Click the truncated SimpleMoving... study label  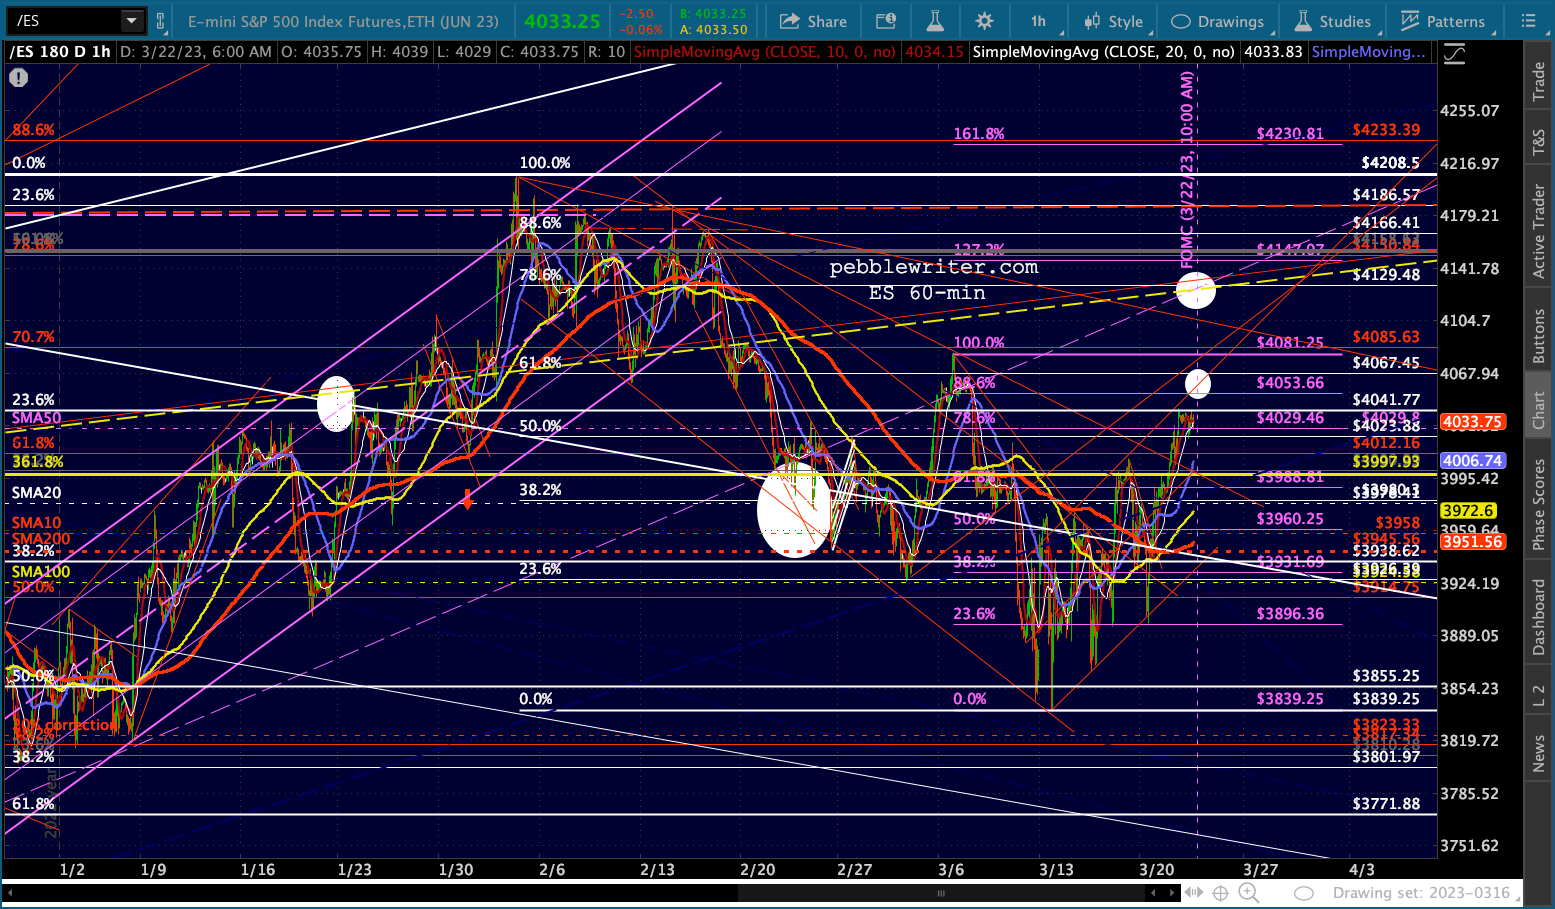(x=1368, y=52)
